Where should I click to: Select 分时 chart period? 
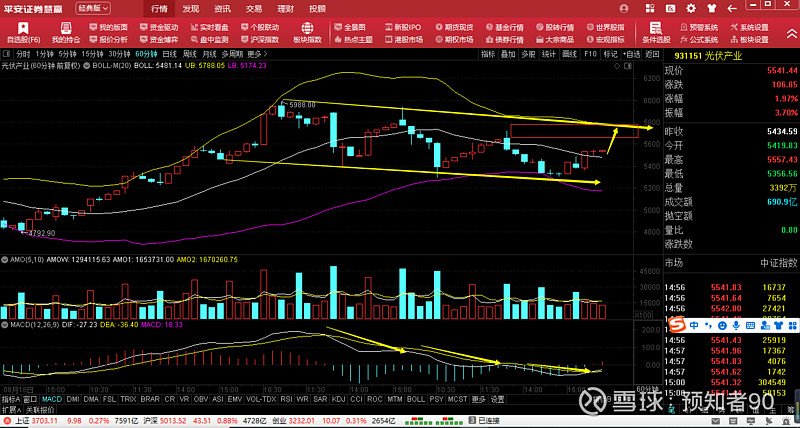[22, 54]
